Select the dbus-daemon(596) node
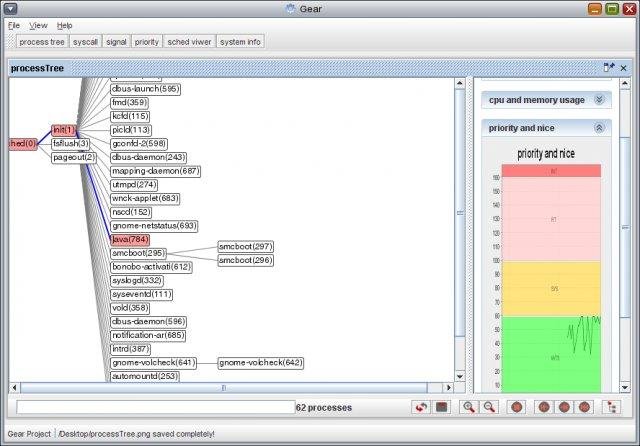The image size is (640, 446). coord(149,322)
